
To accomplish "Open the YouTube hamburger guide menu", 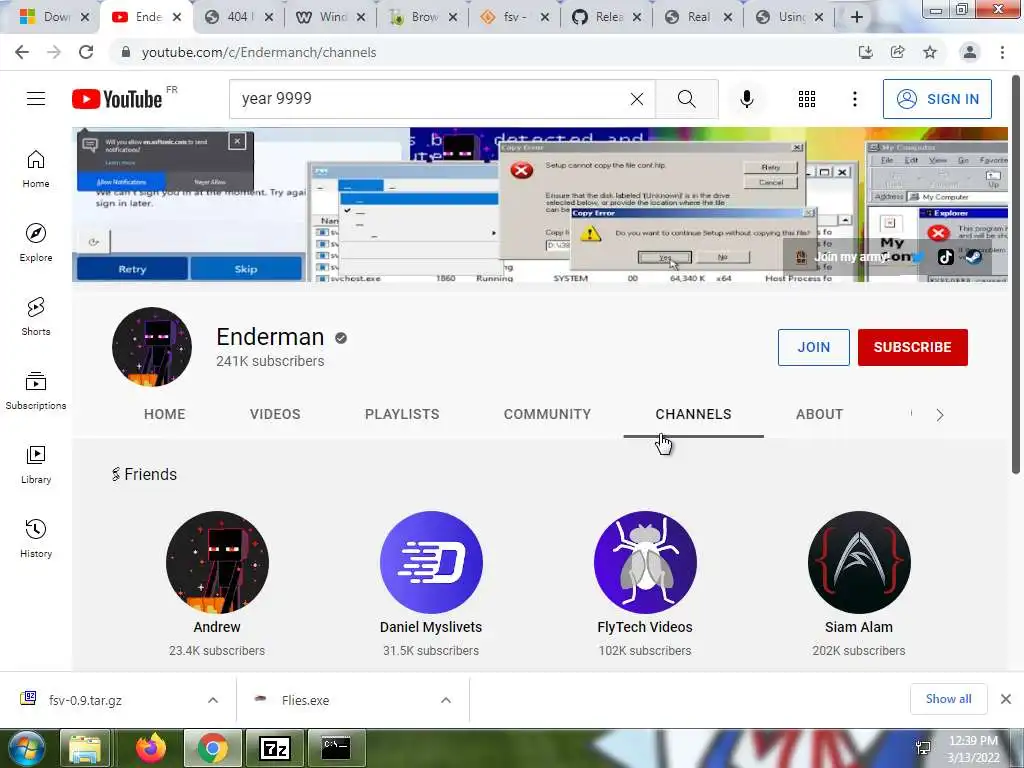I will 36,99.
